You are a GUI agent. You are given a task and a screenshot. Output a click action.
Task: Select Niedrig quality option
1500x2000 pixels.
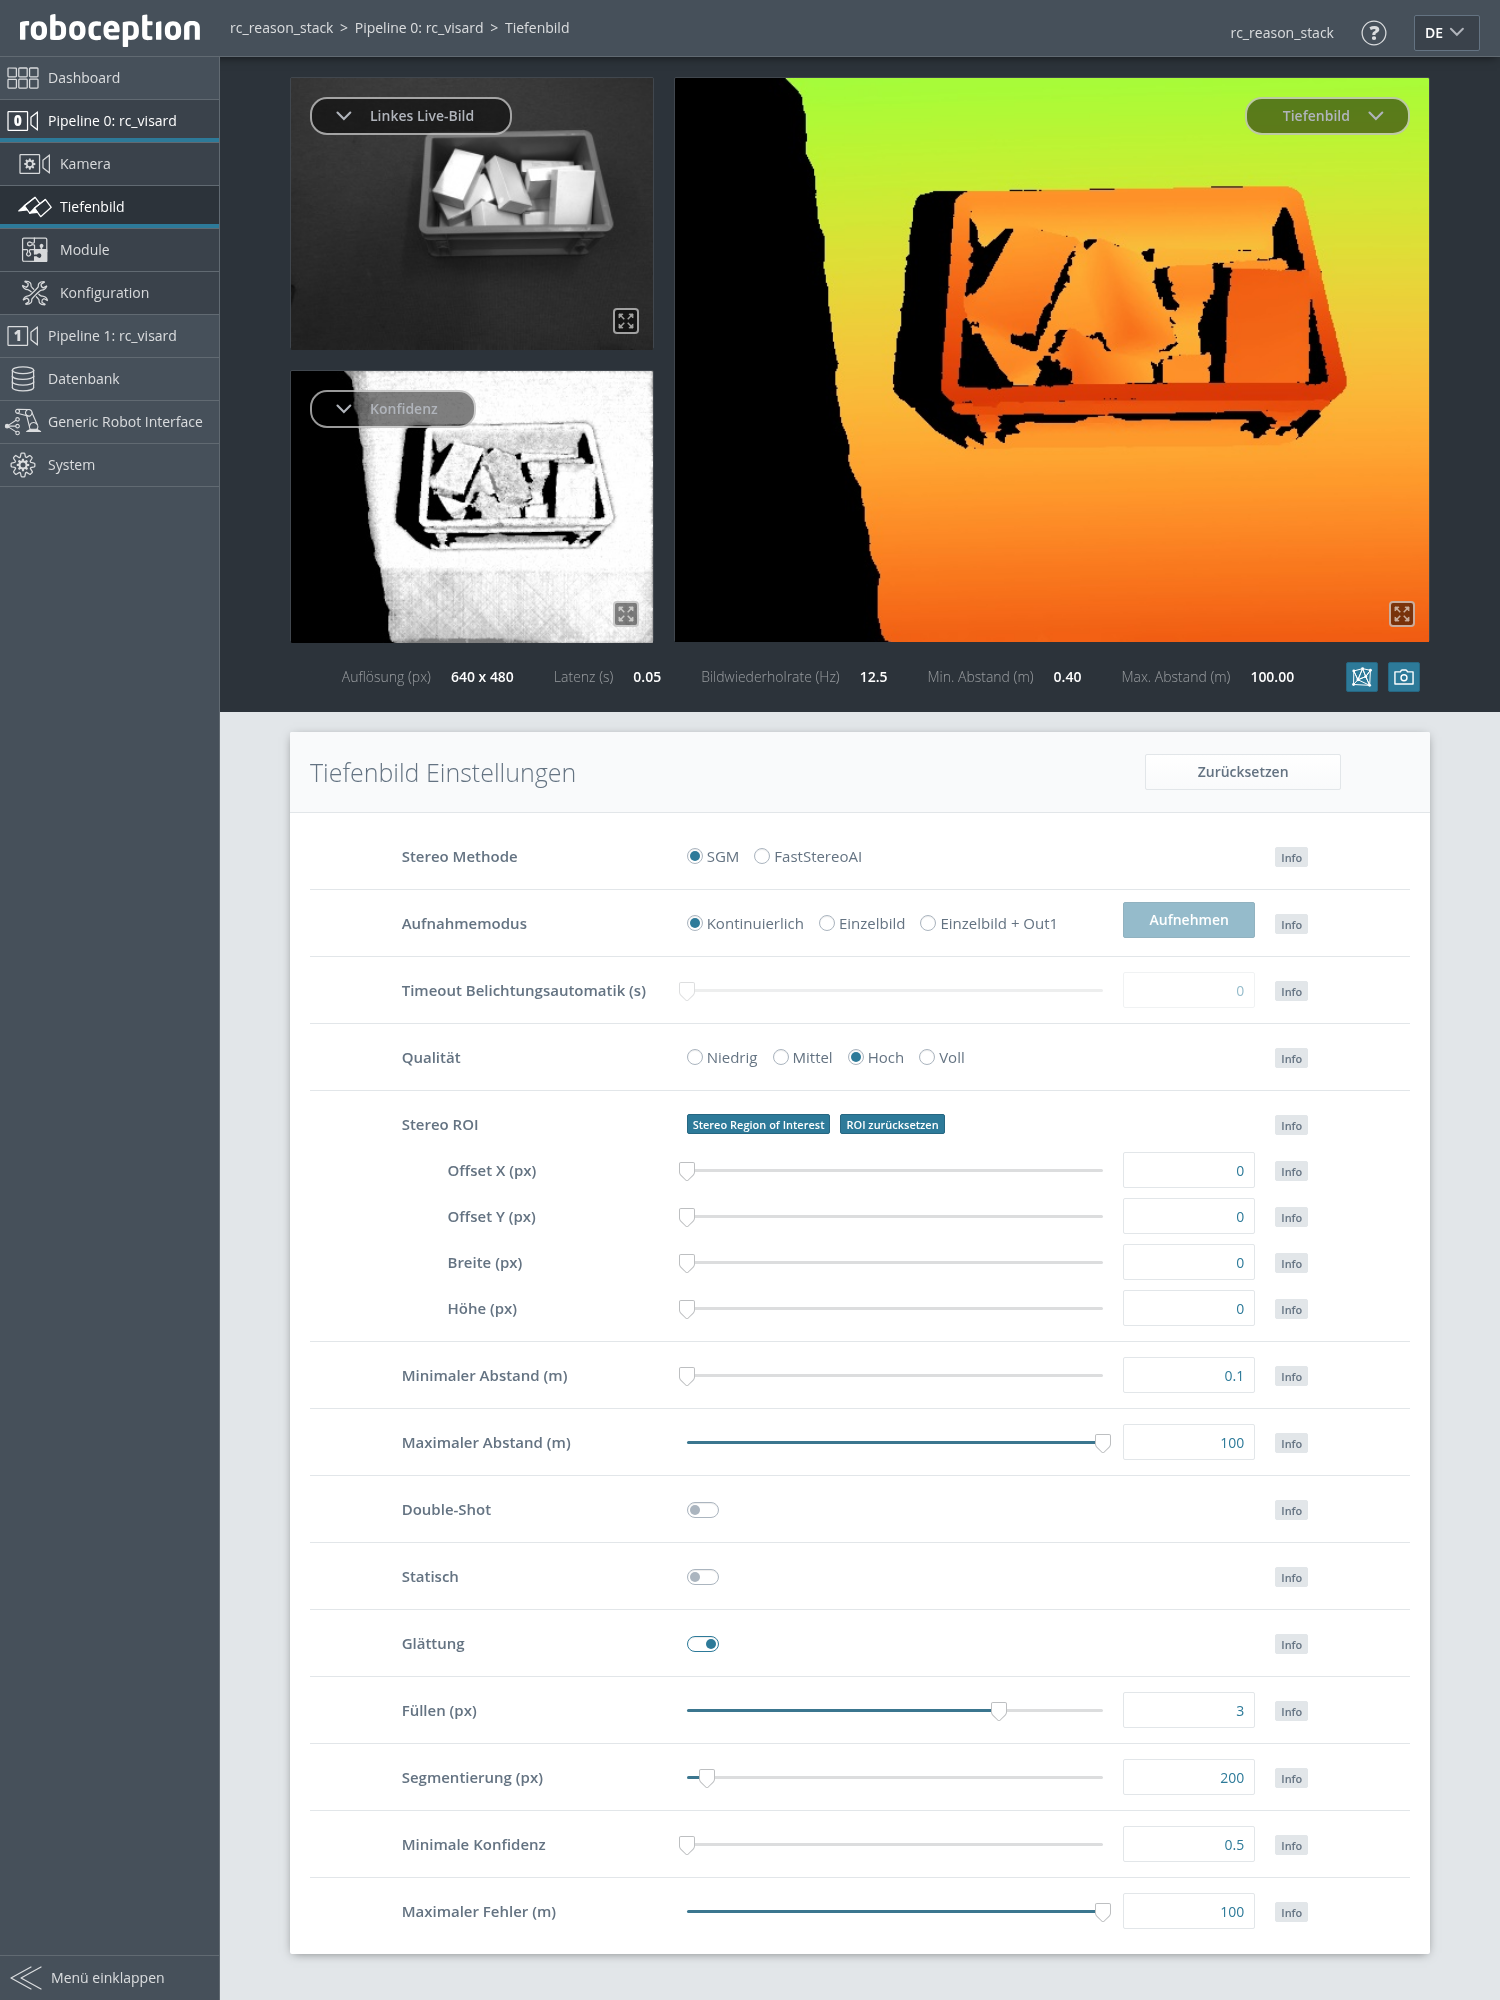point(695,1058)
